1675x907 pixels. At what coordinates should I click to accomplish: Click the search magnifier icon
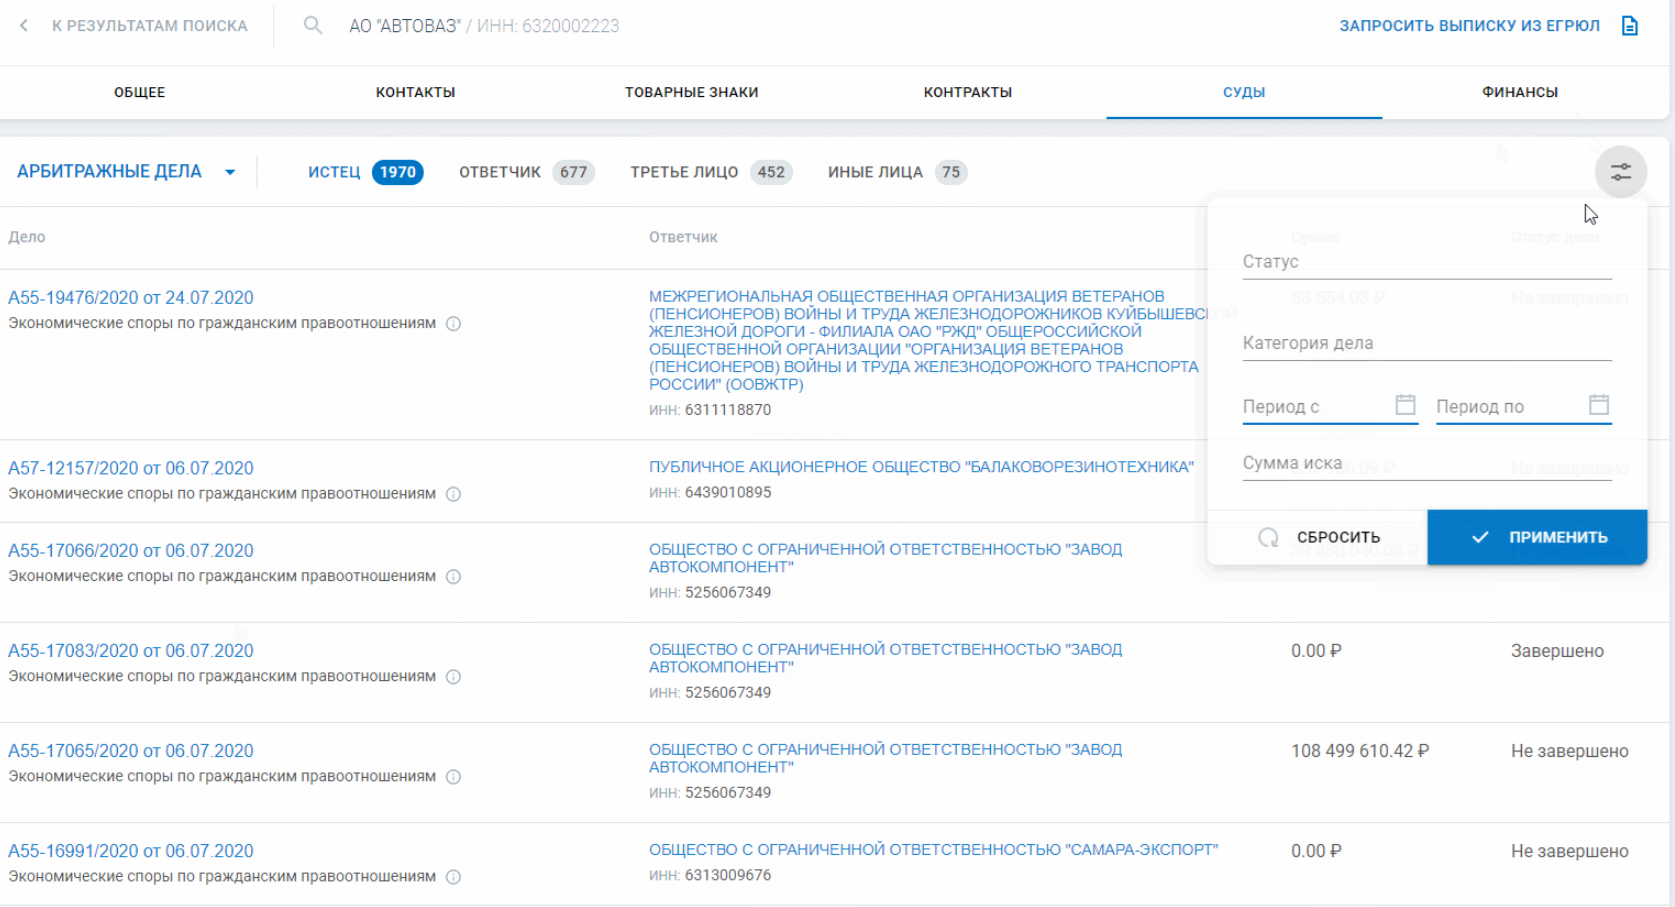313,26
